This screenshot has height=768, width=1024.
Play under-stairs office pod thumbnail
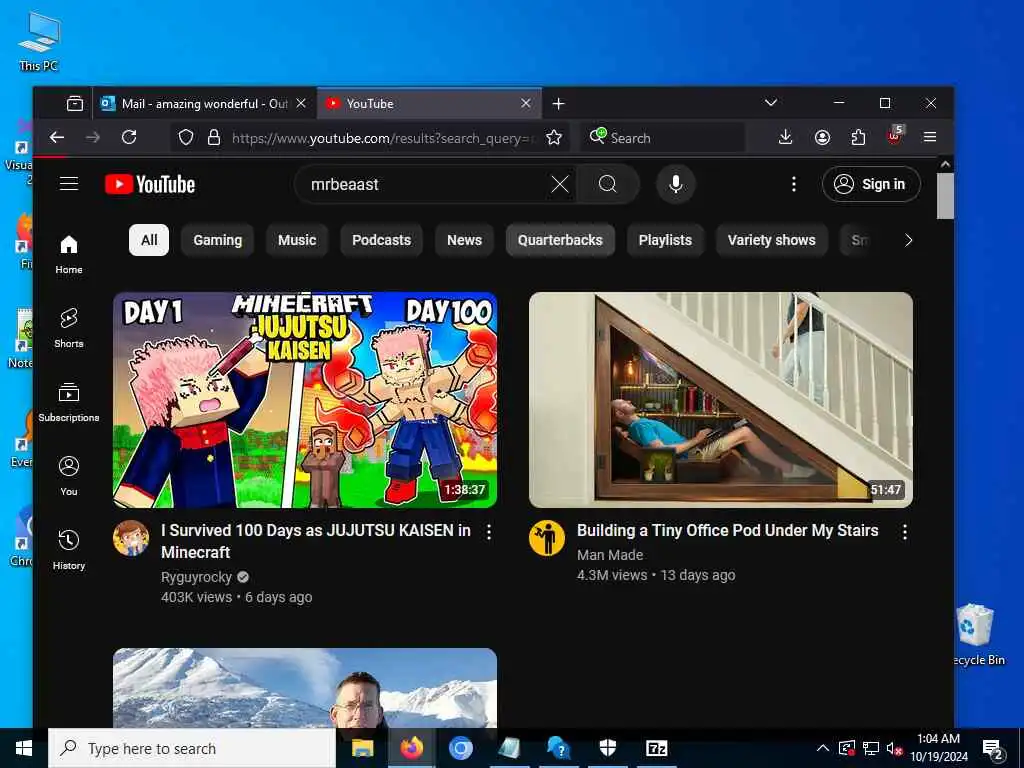pos(721,400)
